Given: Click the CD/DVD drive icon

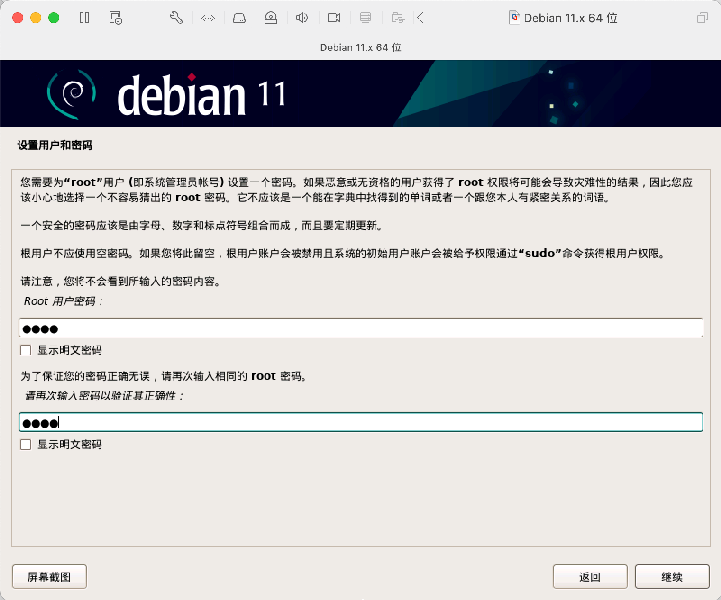Looking at the screenshot, I should pos(271,18).
